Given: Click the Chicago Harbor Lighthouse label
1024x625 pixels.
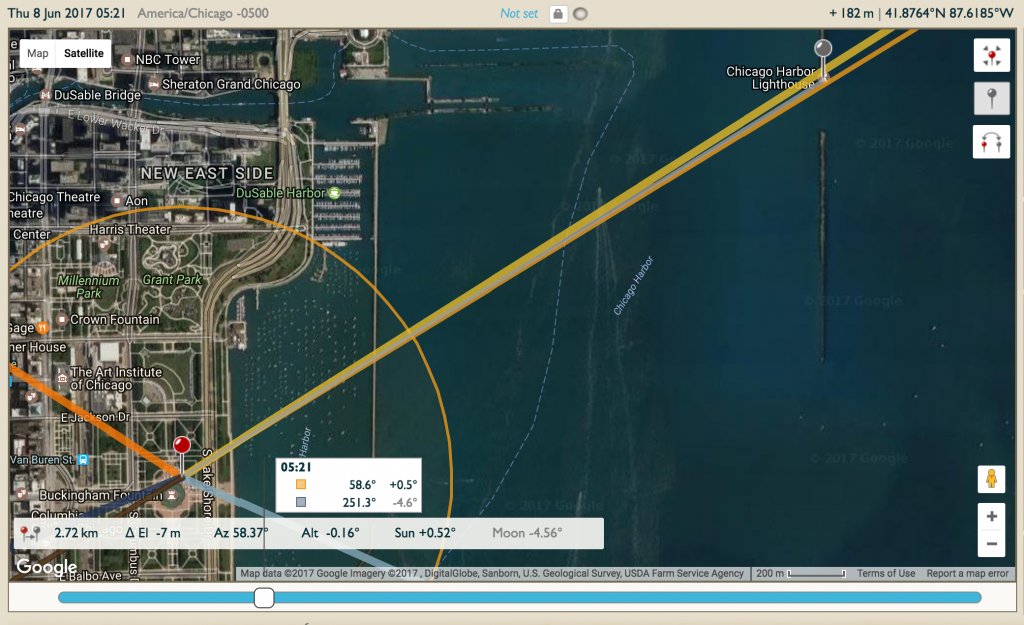Looking at the screenshot, I should (x=772, y=78).
